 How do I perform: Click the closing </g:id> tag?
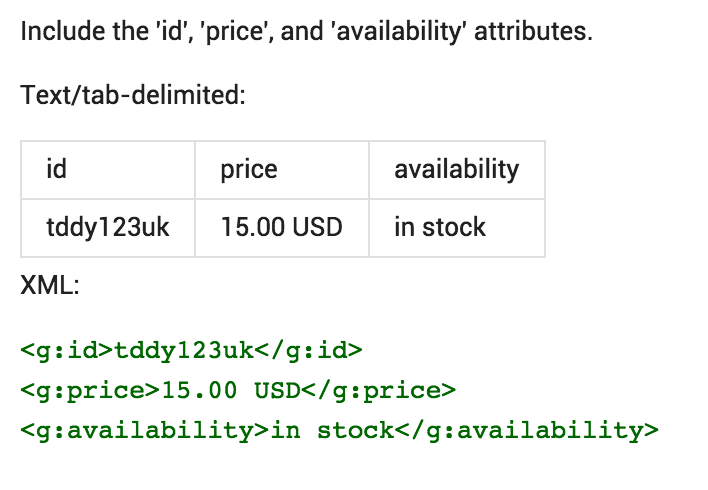pyautogui.click(x=308, y=350)
